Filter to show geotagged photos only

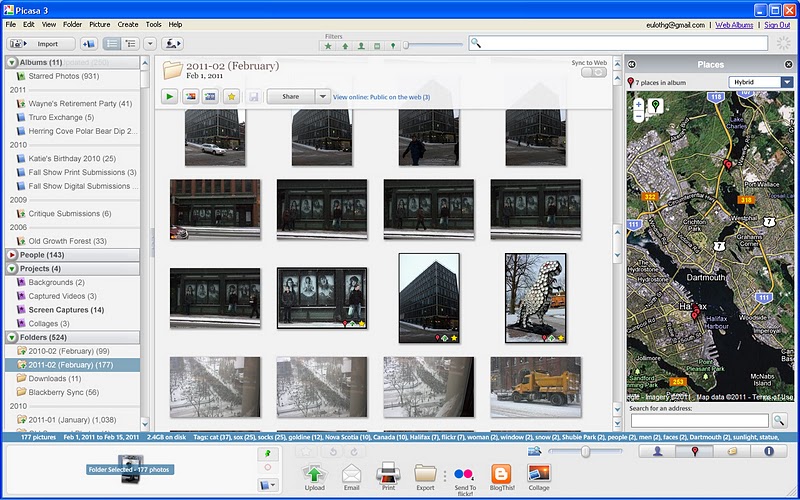[392, 46]
